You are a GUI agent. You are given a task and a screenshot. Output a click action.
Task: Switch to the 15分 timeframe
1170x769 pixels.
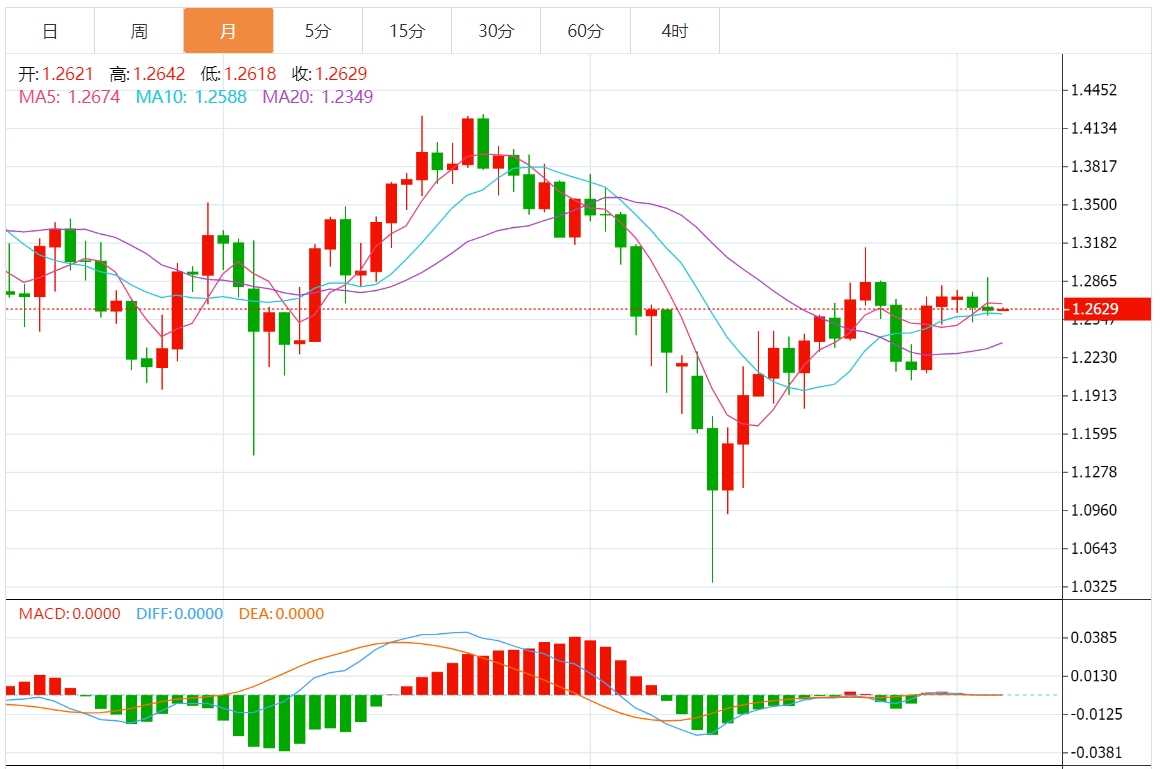coord(407,31)
